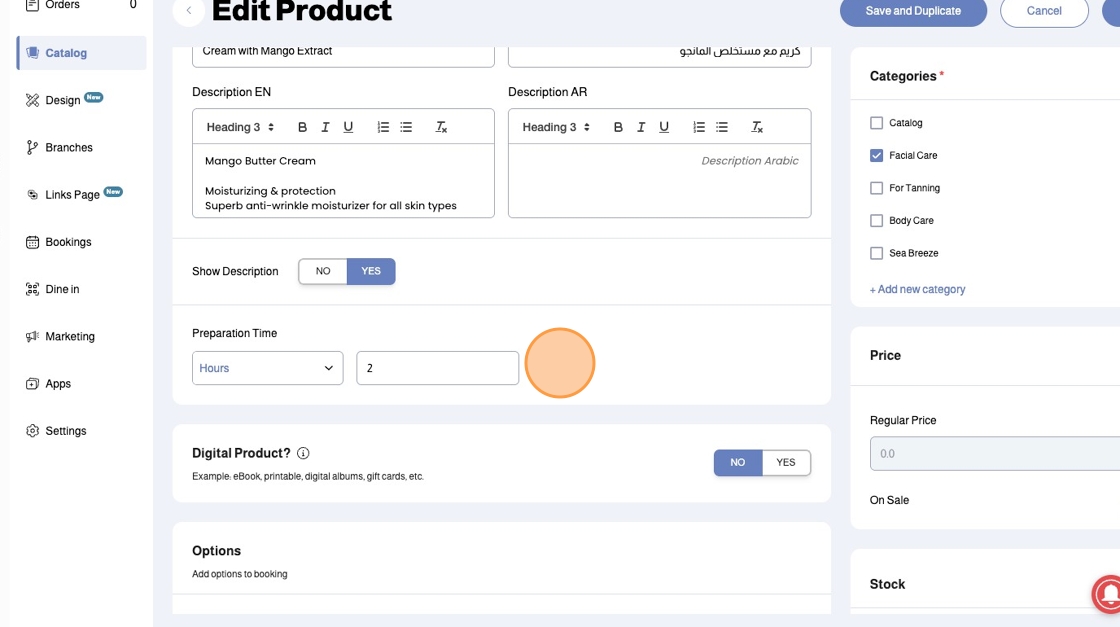This screenshot has height=627, width=1120.
Task: Open Marketing in the sidebar
Action: click(x=70, y=337)
